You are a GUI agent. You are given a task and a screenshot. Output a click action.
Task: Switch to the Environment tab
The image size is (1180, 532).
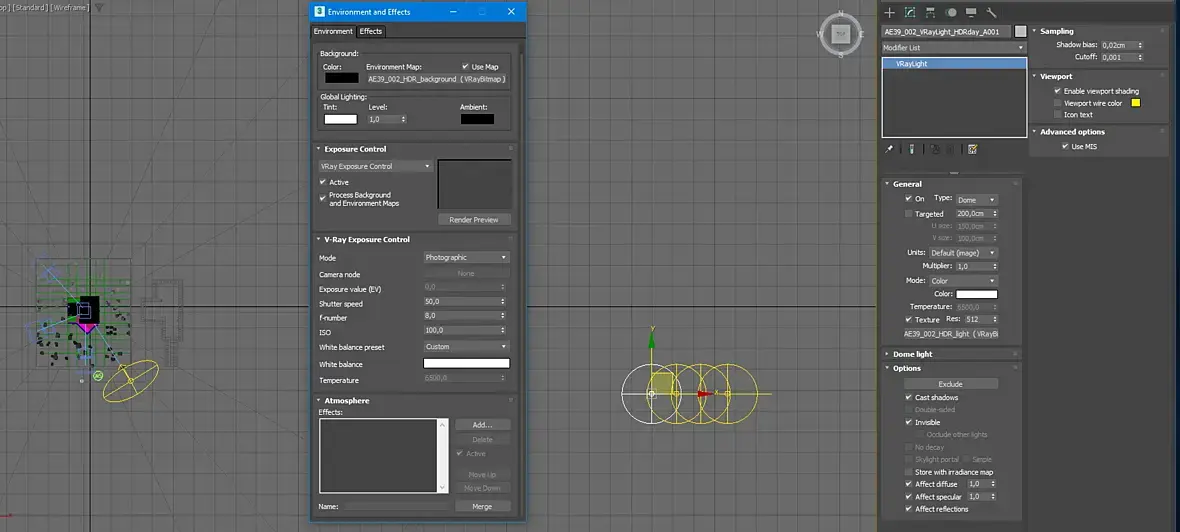click(x=333, y=32)
